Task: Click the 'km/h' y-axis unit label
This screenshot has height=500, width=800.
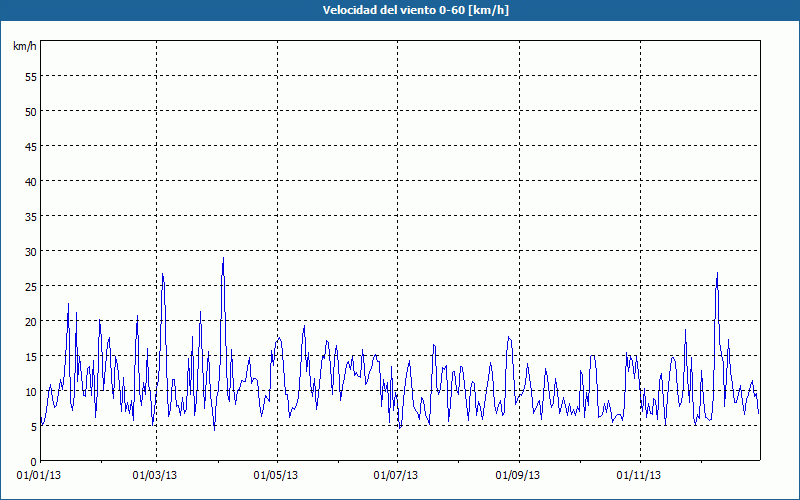Action: click(x=24, y=46)
